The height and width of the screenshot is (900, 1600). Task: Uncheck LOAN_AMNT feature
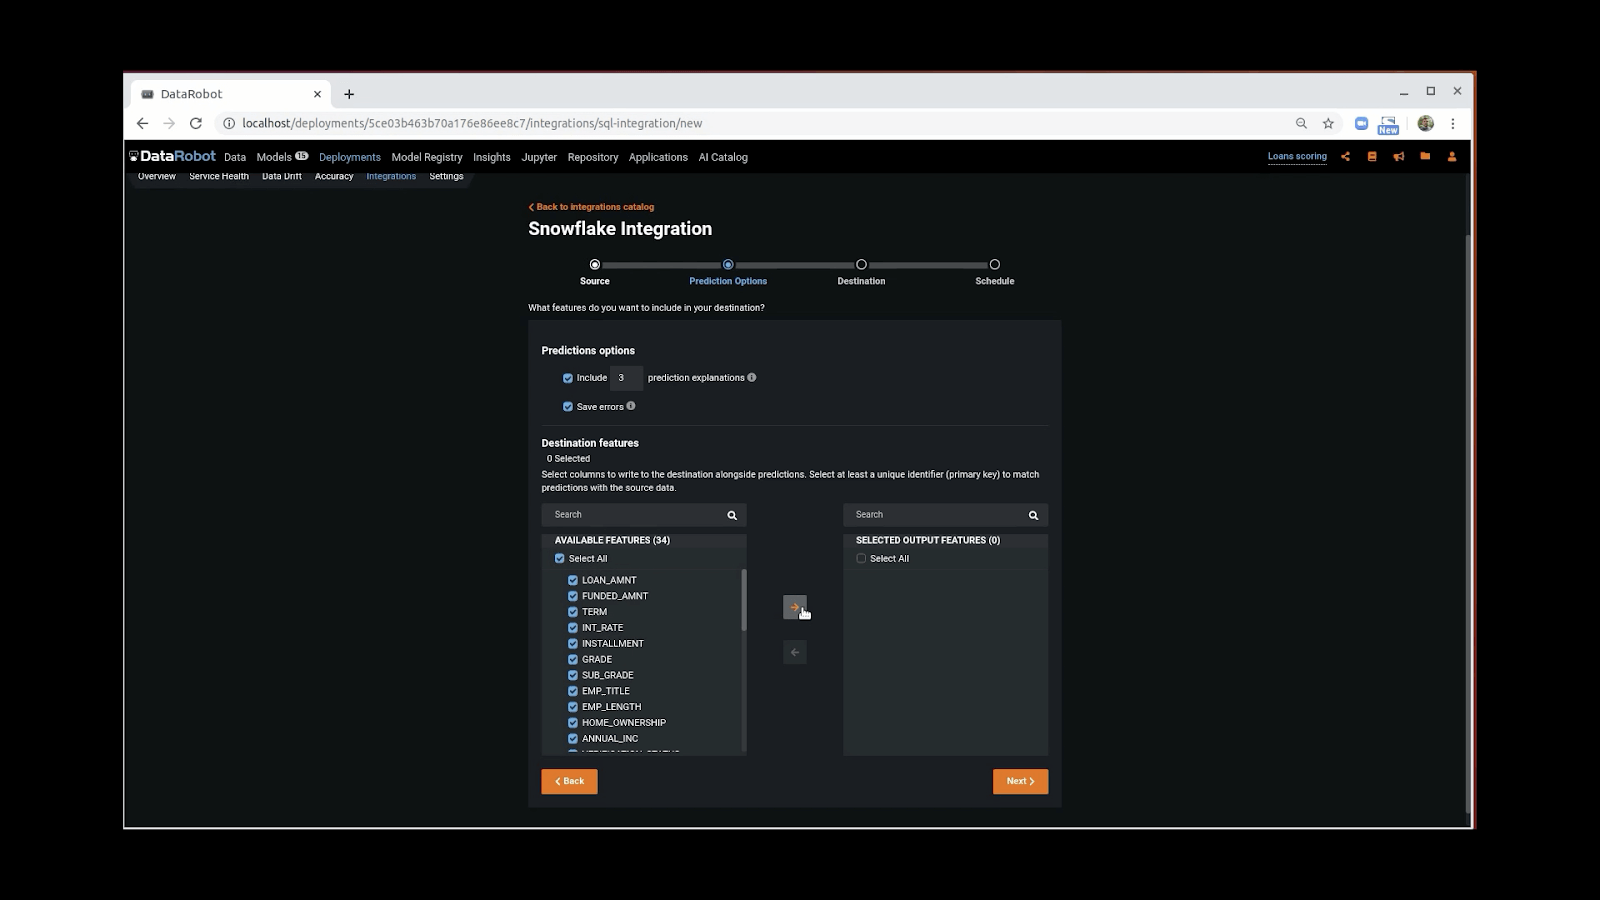[x=573, y=580]
